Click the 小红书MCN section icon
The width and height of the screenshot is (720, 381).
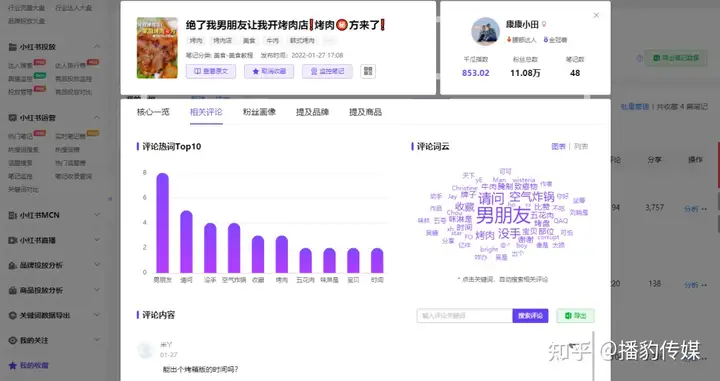(12, 215)
